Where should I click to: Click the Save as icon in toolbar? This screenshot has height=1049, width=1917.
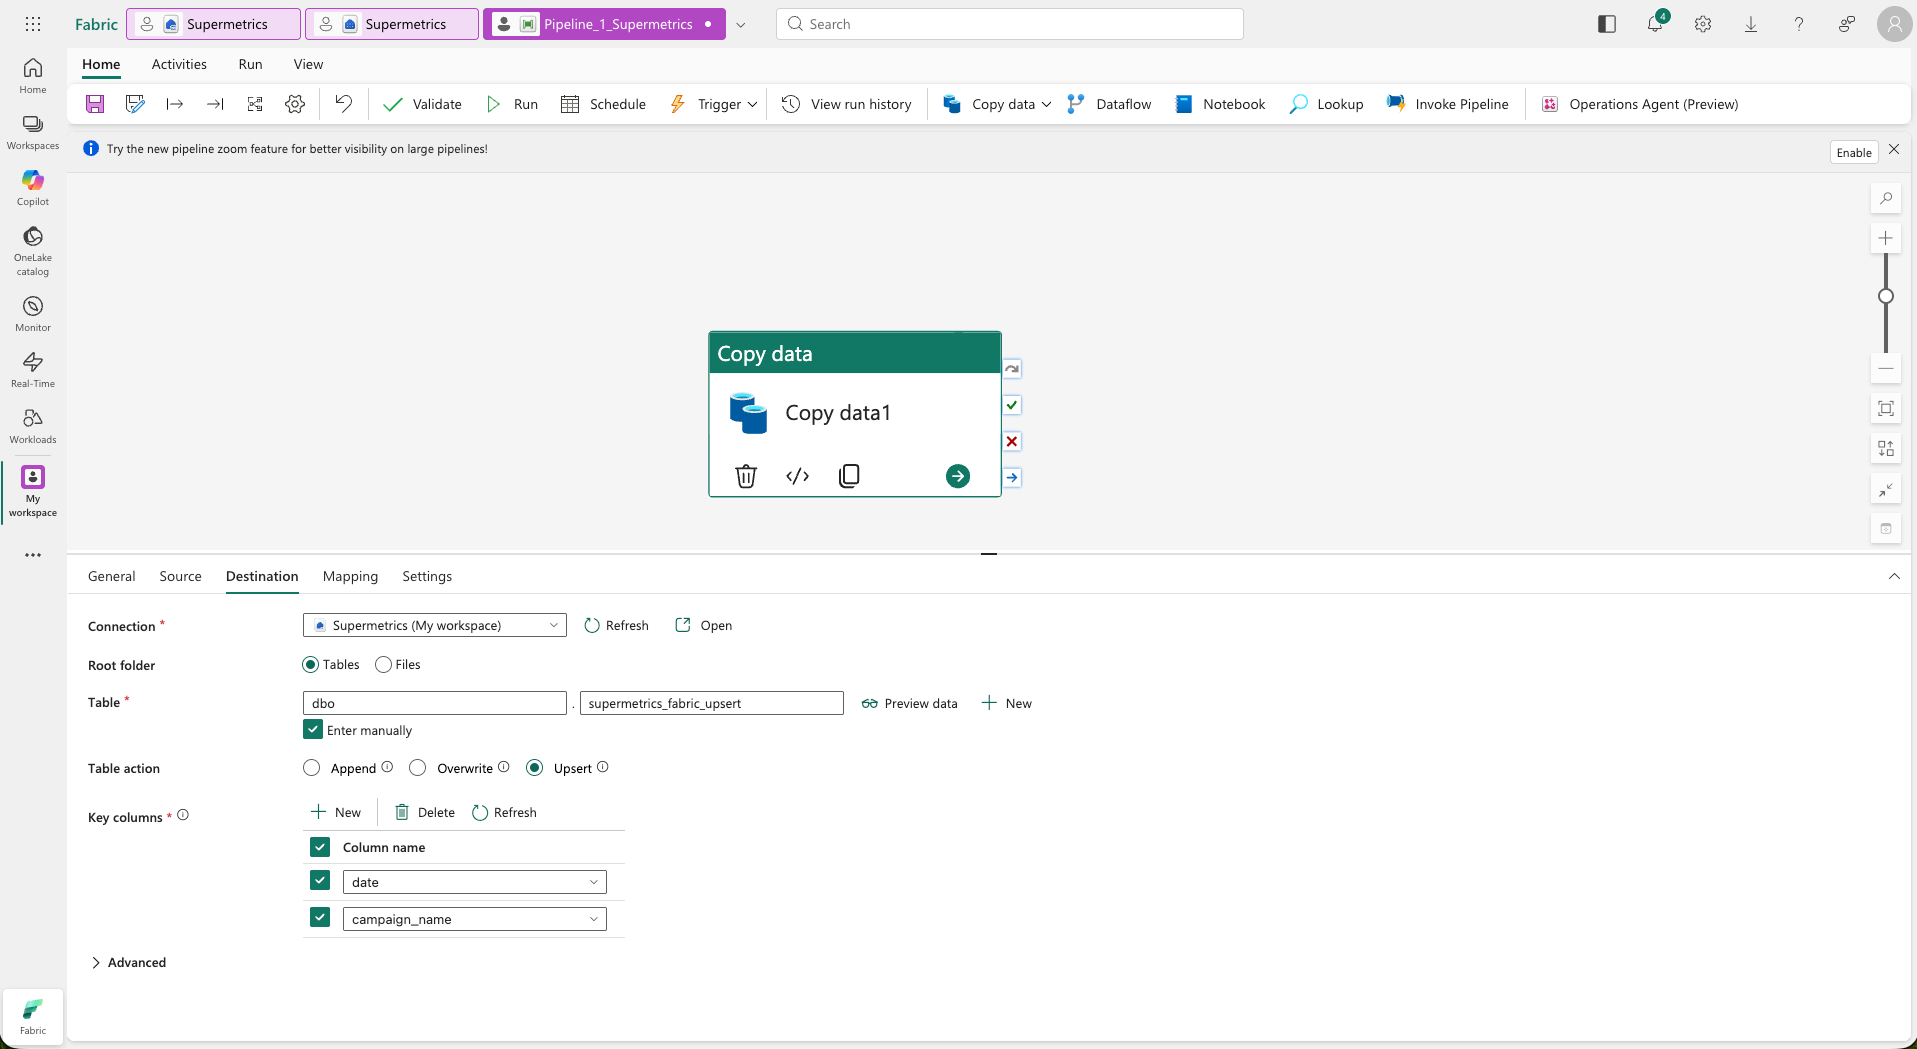click(135, 104)
